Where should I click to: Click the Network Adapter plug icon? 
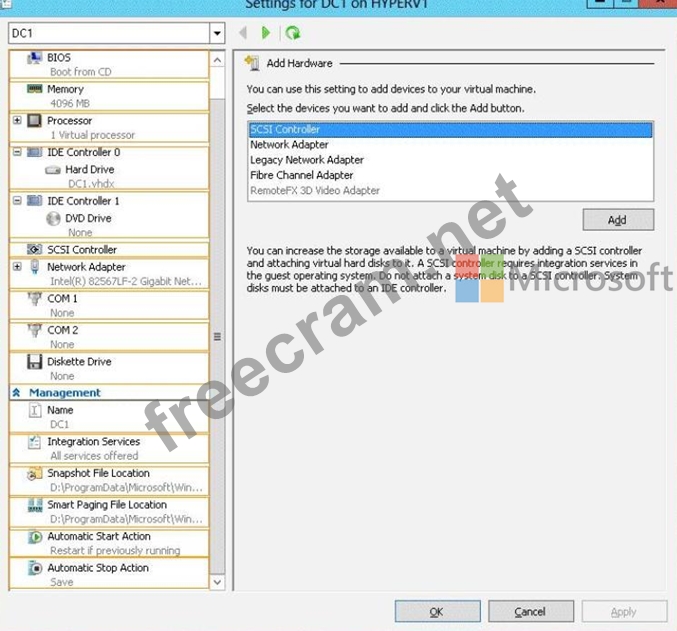35,266
